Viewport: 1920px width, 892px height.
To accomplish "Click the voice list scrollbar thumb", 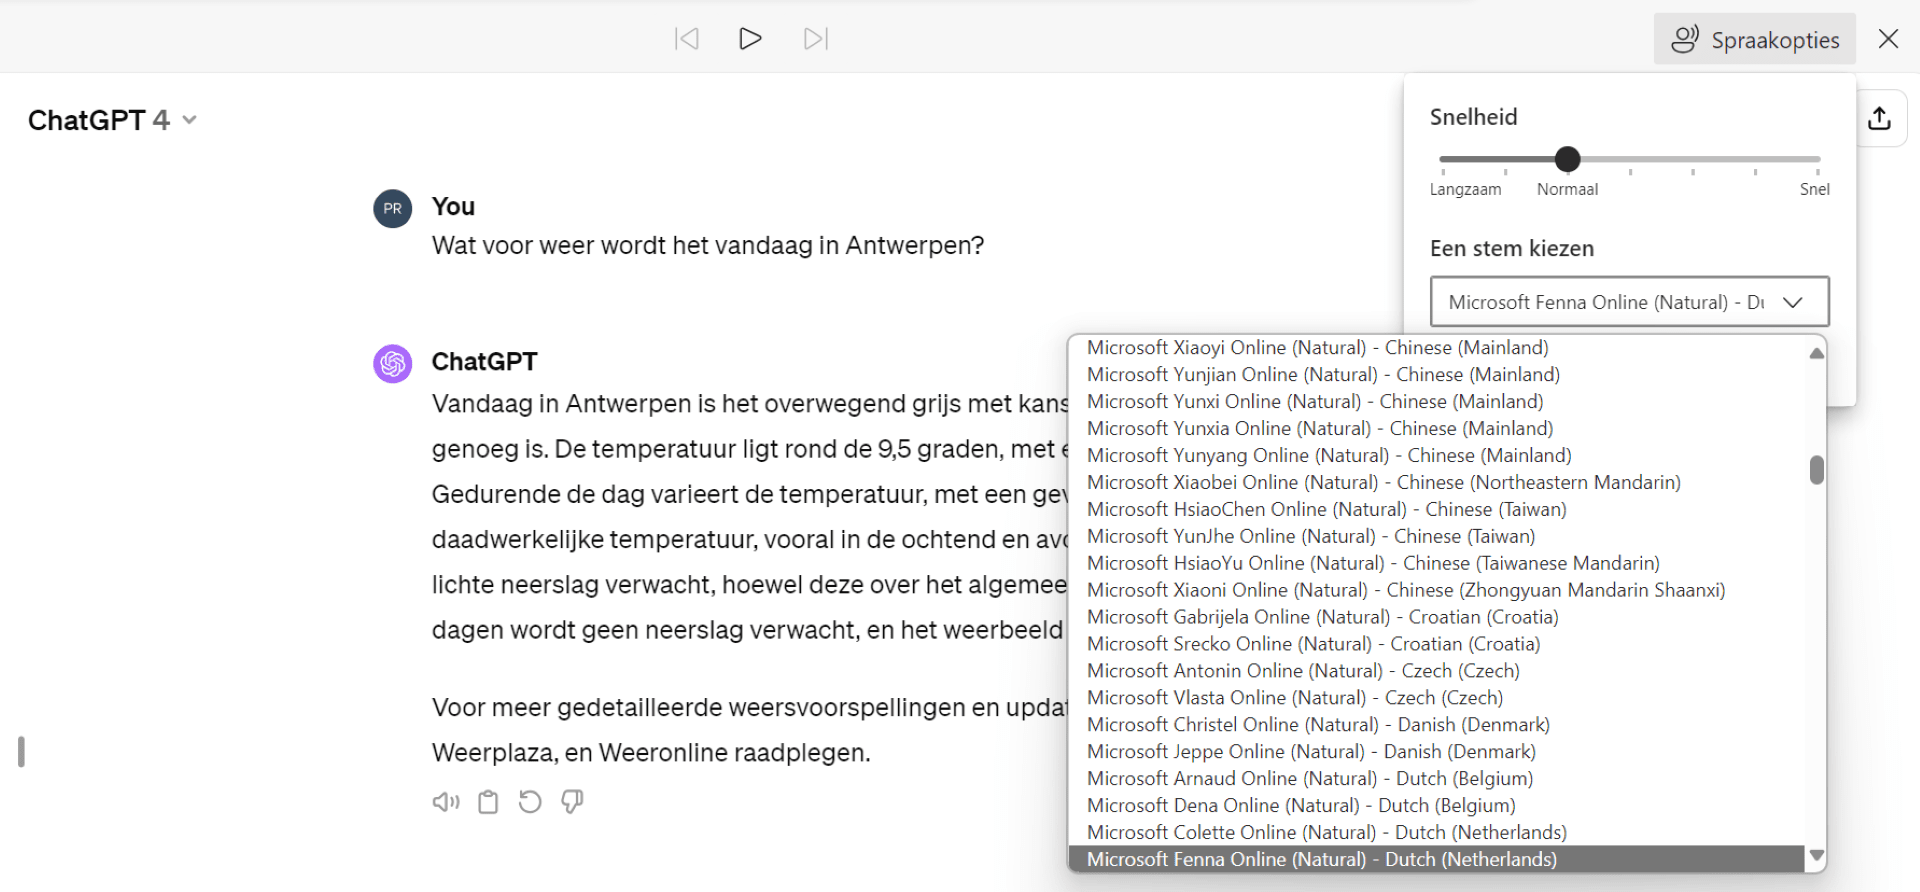I will (1817, 470).
